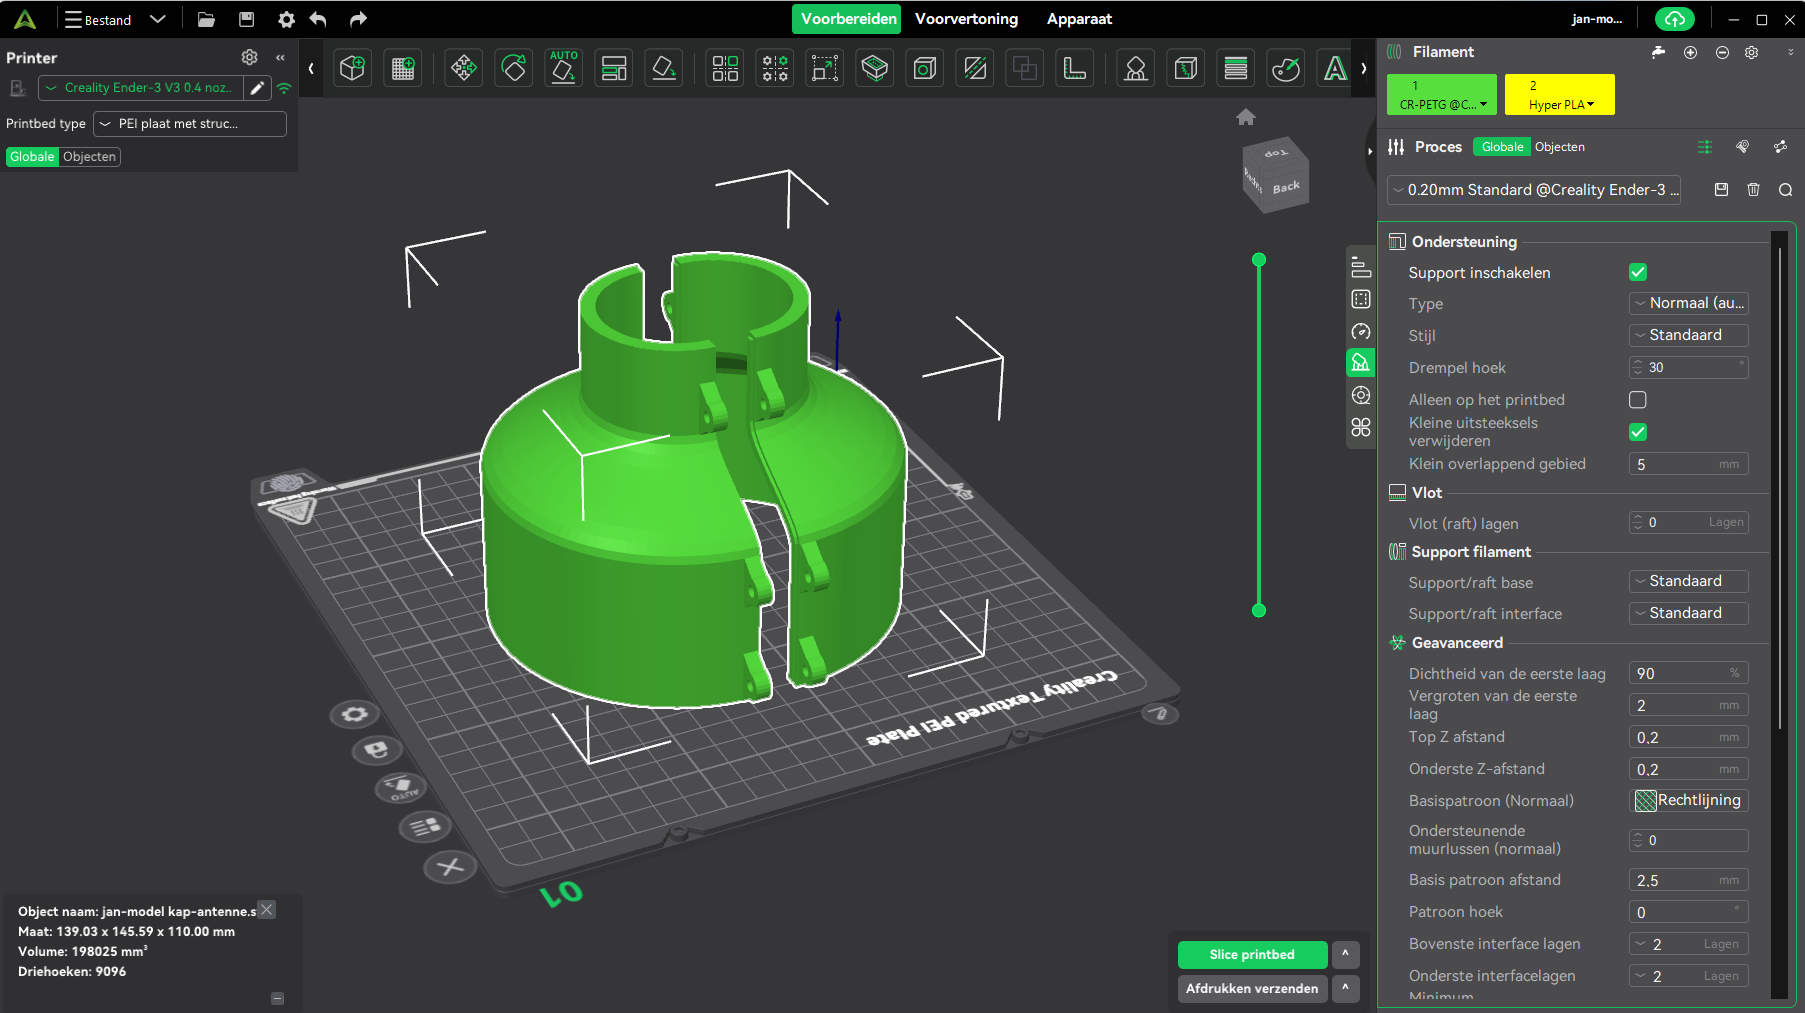Toggle Kleine uitsteeksels verwijderen checkbox
The image size is (1805, 1013).
coord(1638,432)
